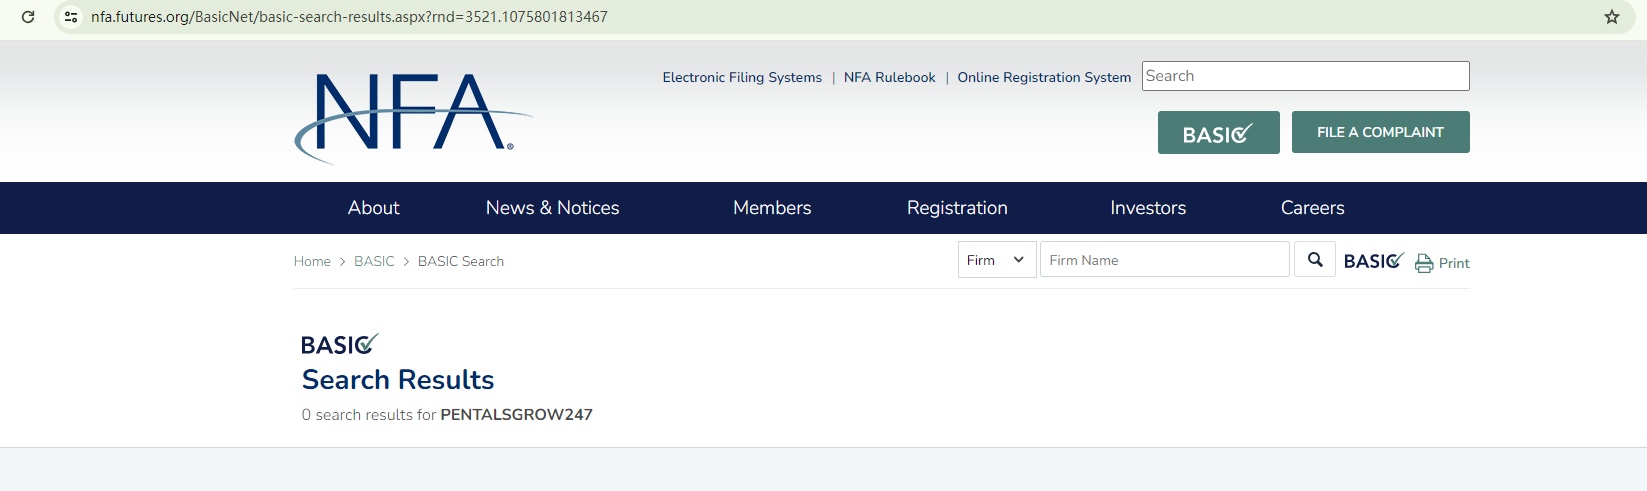
Task: Open the NFA Rulebook link
Action: (x=889, y=77)
